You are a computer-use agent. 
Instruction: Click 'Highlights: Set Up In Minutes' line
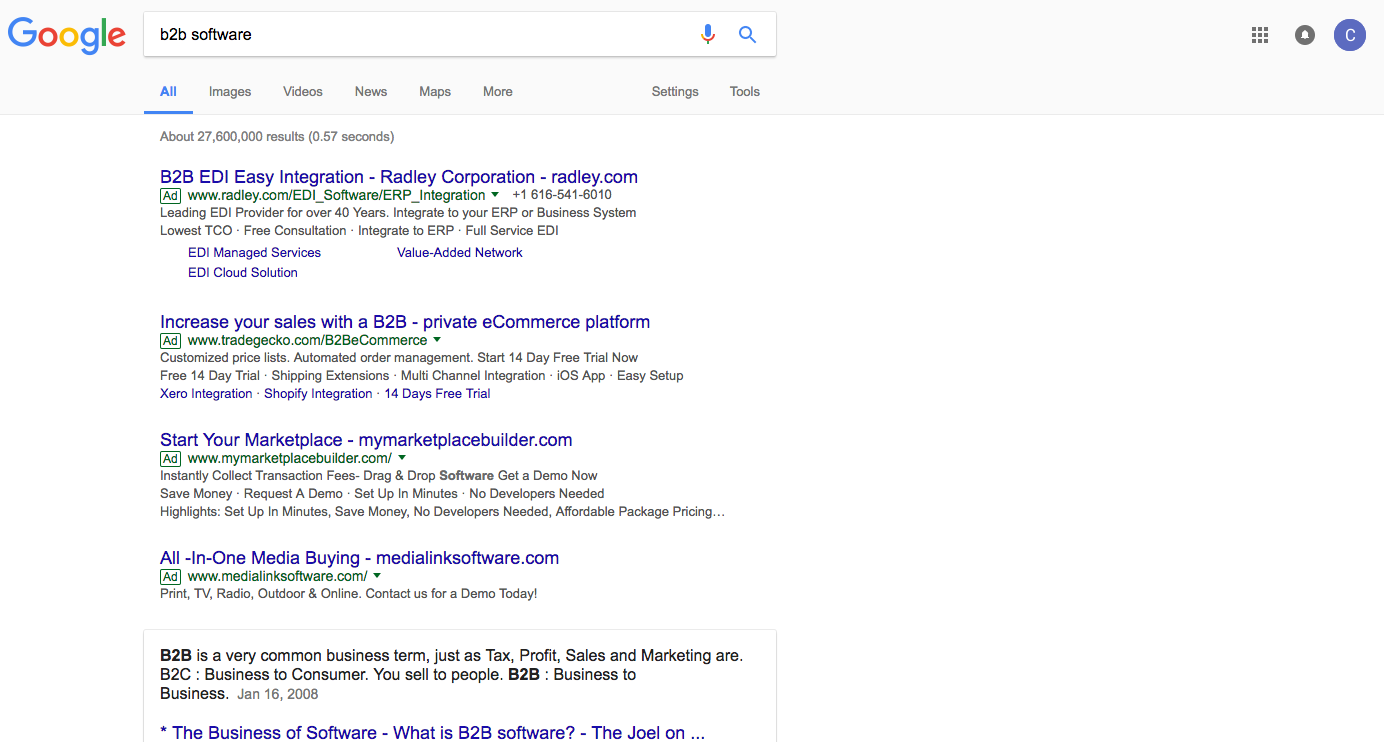click(442, 512)
